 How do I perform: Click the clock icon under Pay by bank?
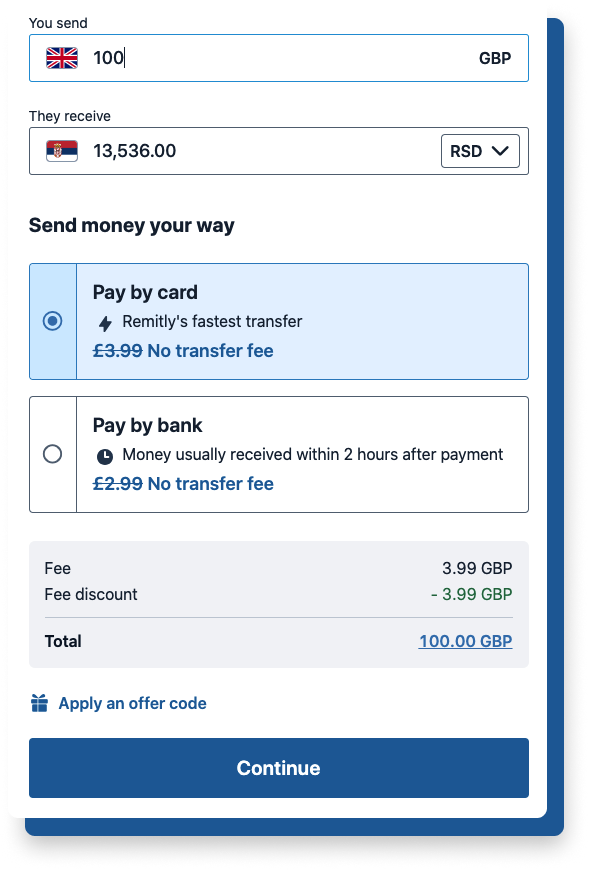[x=105, y=457]
